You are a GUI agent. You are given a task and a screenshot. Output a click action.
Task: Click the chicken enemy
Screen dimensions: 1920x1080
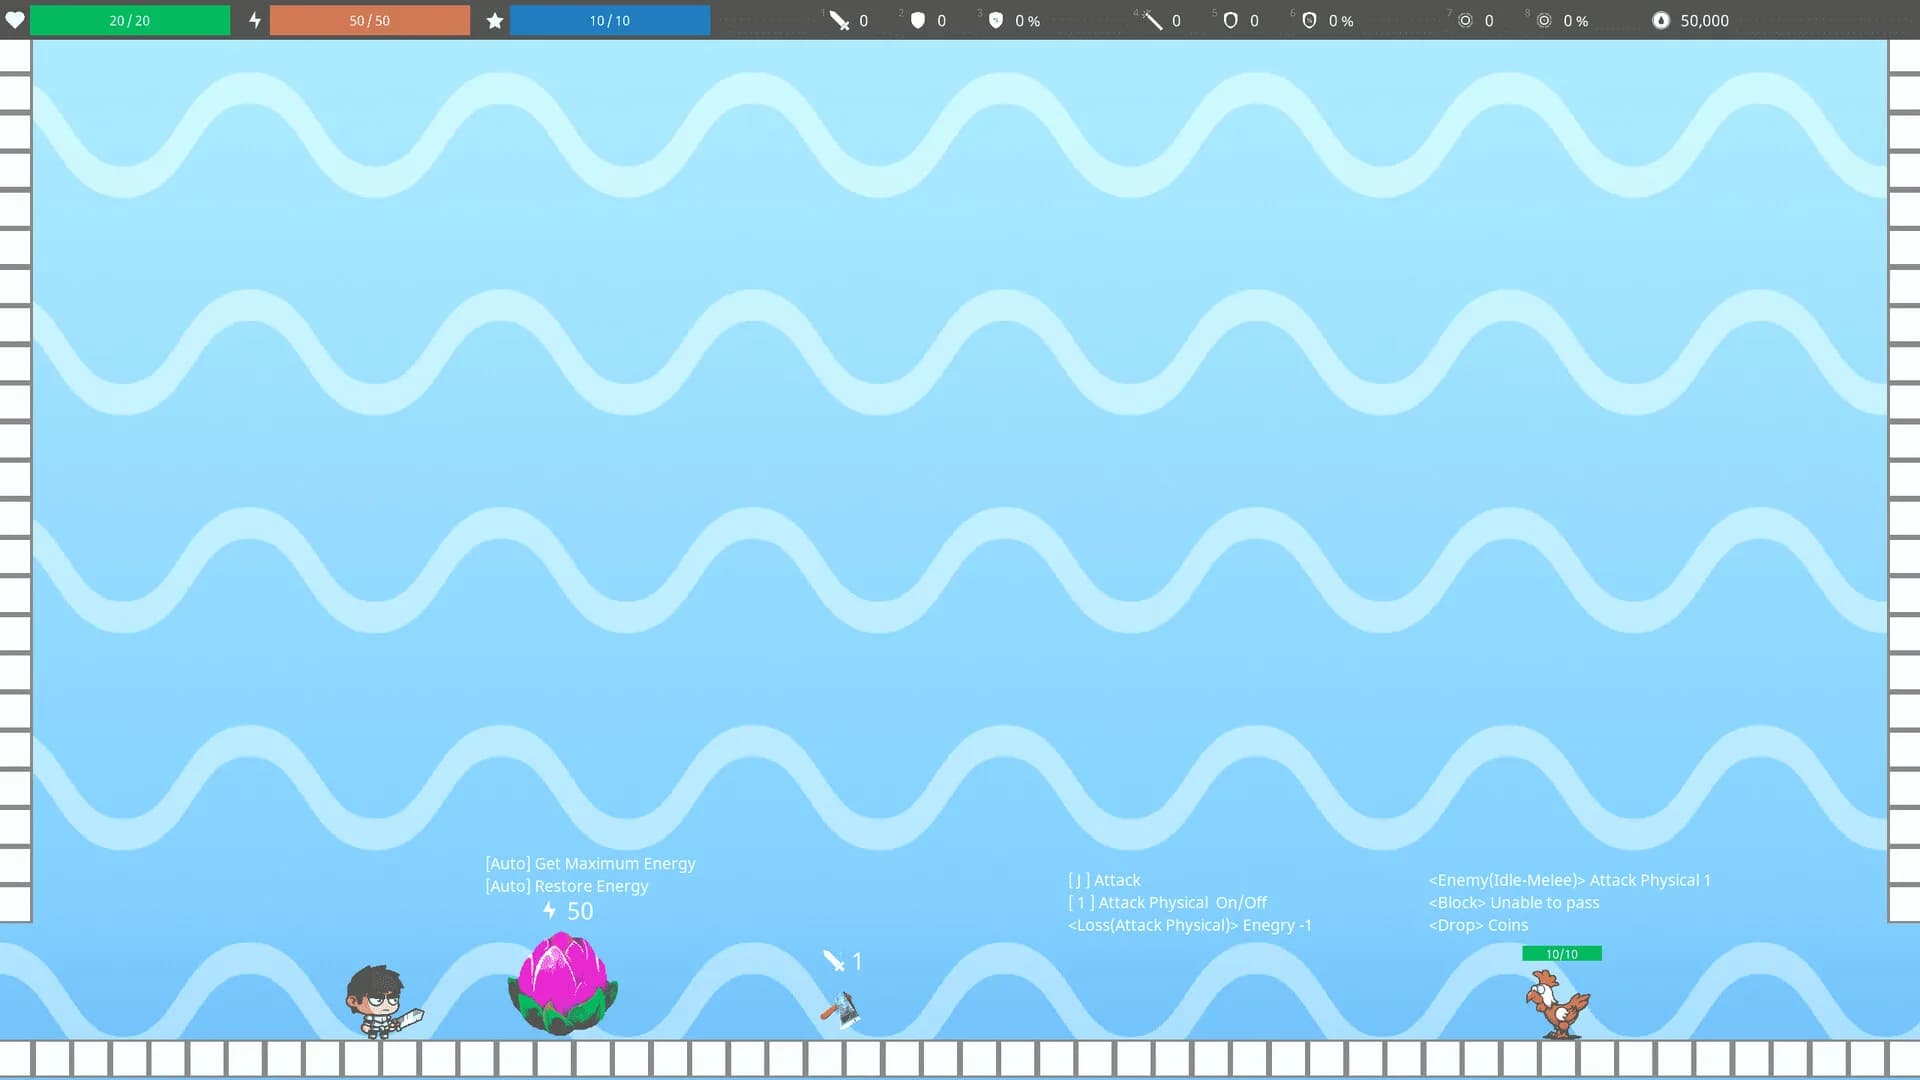tap(1557, 1005)
